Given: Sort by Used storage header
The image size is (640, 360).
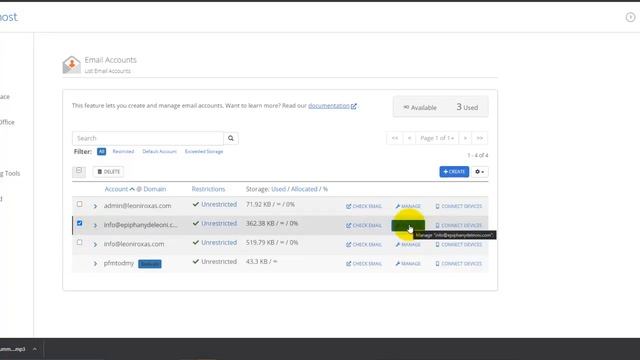Looking at the screenshot, I should [x=278, y=189].
